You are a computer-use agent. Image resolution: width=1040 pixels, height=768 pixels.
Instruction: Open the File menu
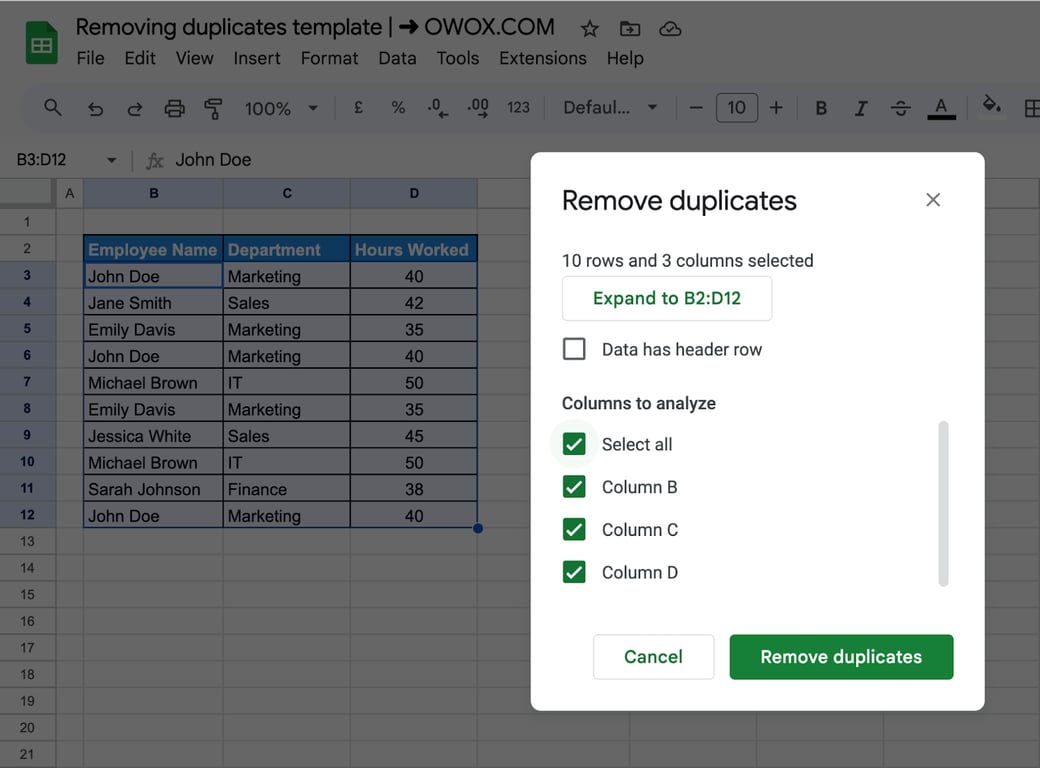coord(90,58)
